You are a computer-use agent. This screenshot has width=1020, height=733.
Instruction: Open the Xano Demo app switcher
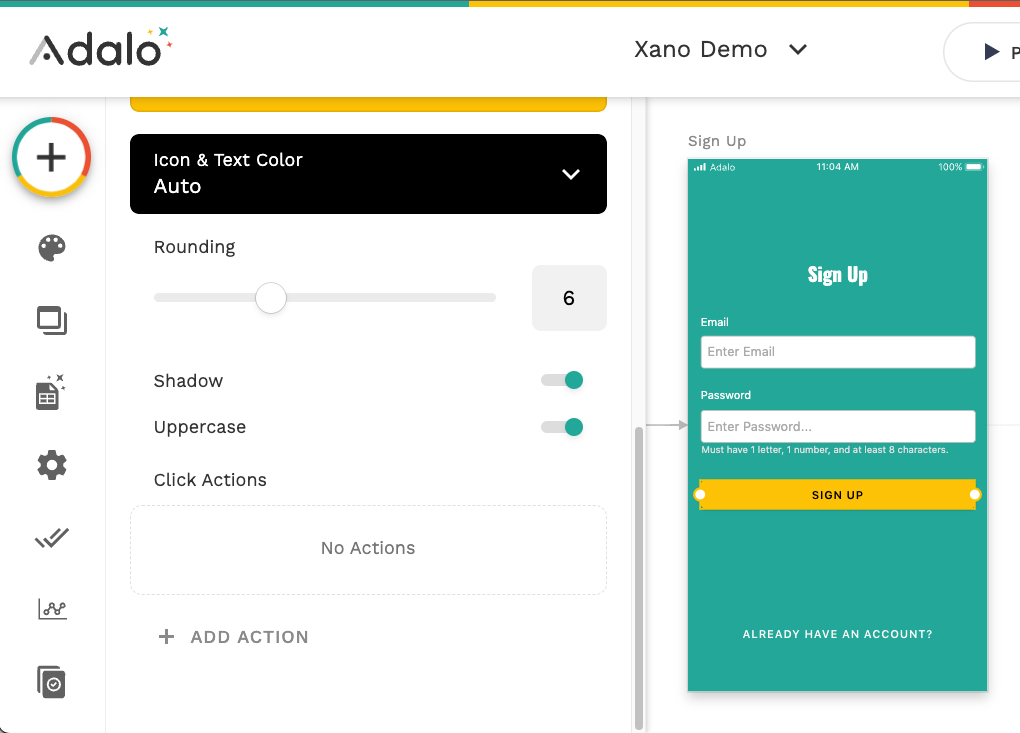[720, 50]
